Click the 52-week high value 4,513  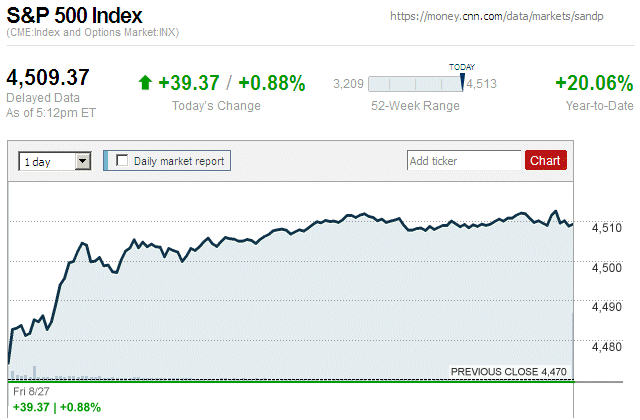(x=481, y=84)
